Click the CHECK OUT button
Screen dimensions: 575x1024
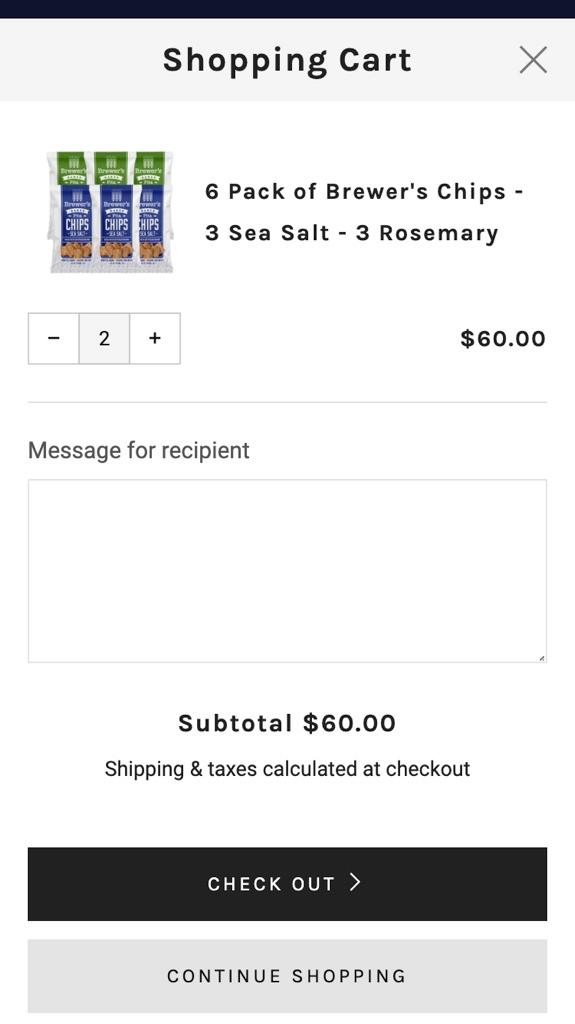click(x=288, y=884)
